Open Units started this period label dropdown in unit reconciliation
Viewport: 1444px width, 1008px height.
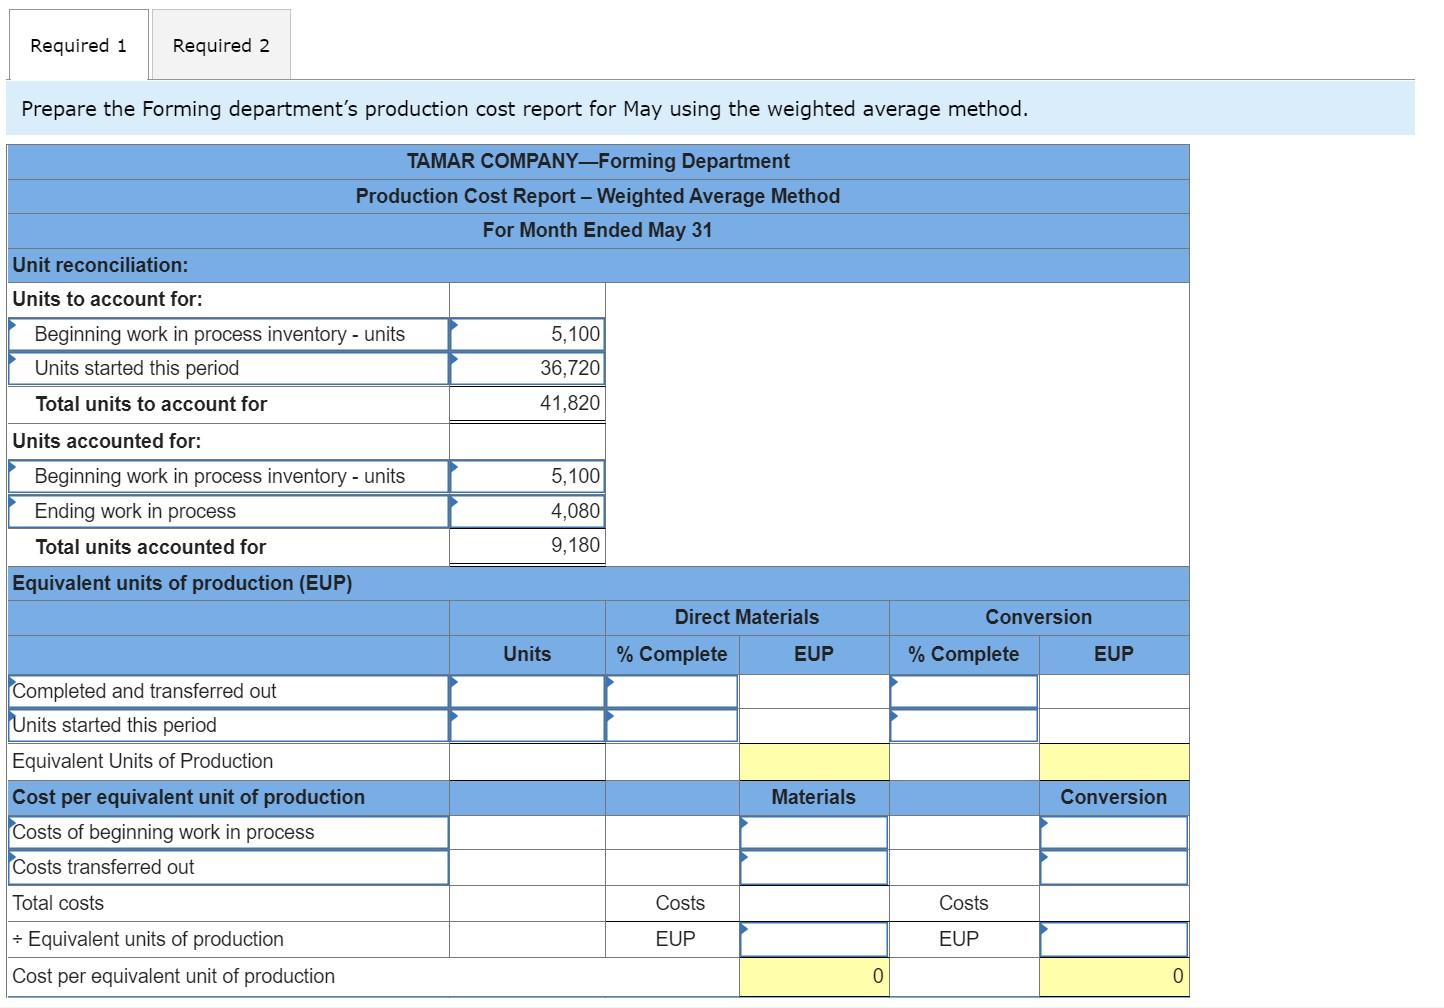[x=229, y=368]
